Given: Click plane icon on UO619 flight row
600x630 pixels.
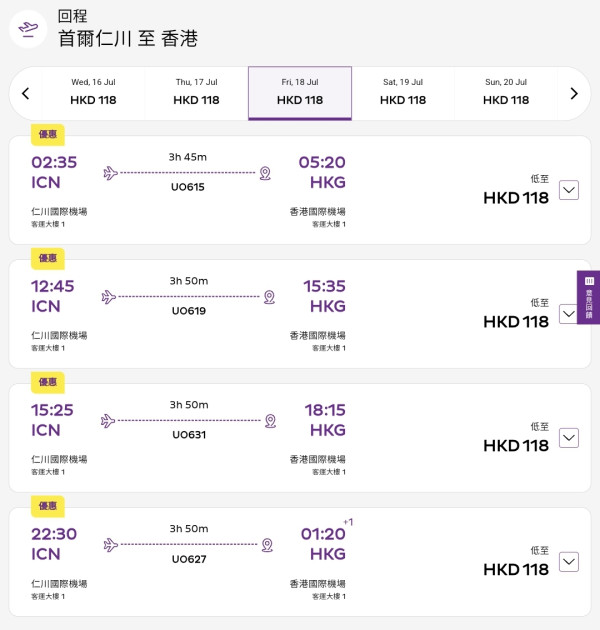Looking at the screenshot, I should click(x=110, y=297).
